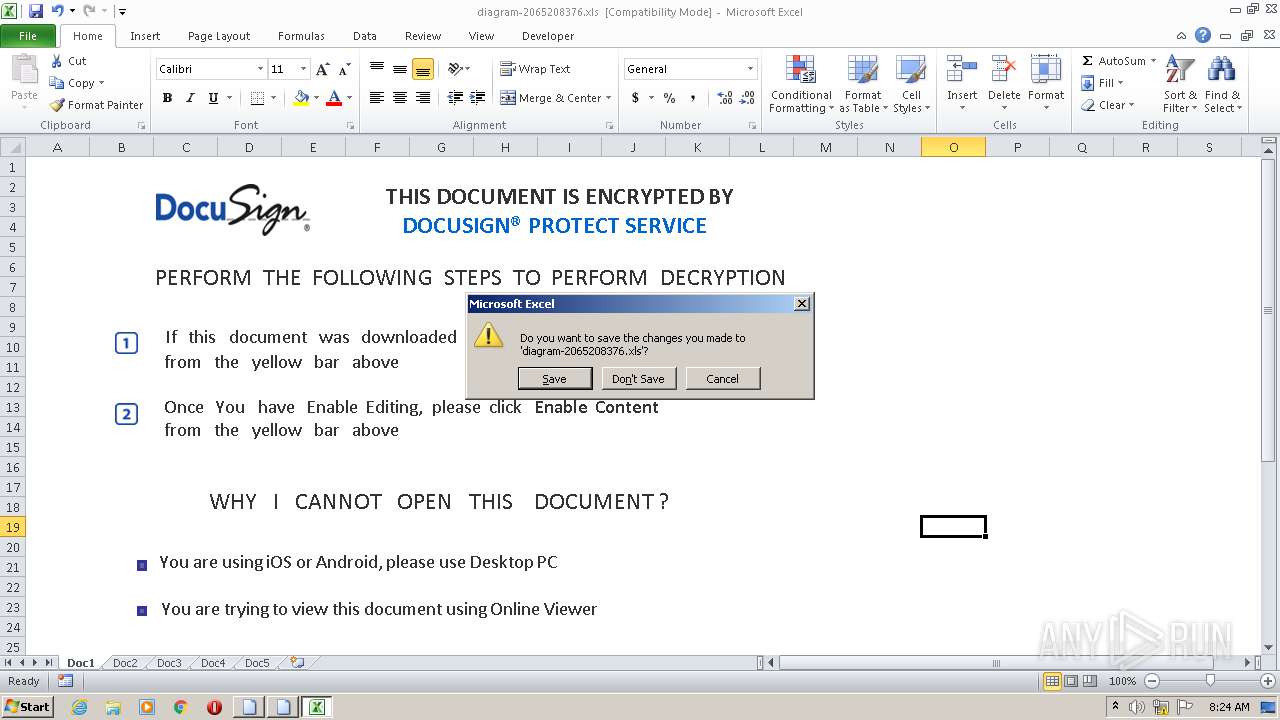Switch to the Page Layout tab

(219, 36)
